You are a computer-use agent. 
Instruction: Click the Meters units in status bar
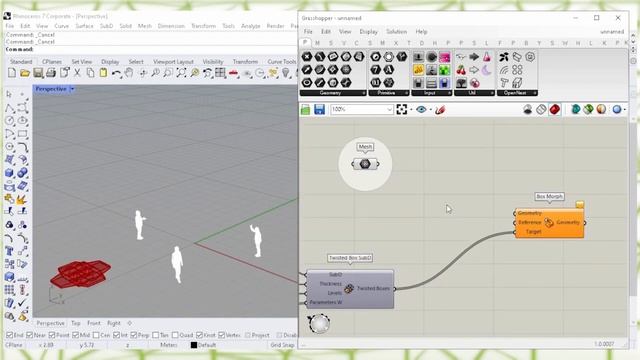(x=169, y=345)
